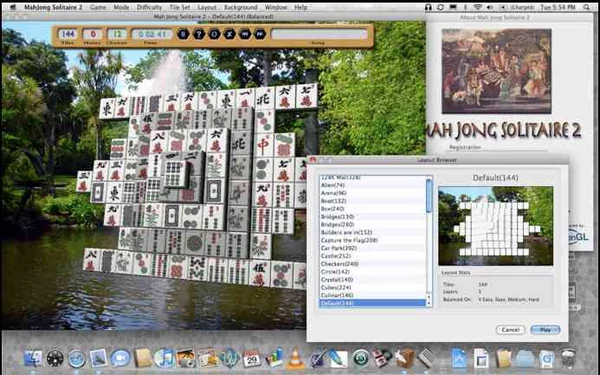Open the Background menu
This screenshot has width=600, height=375.
point(241,7)
